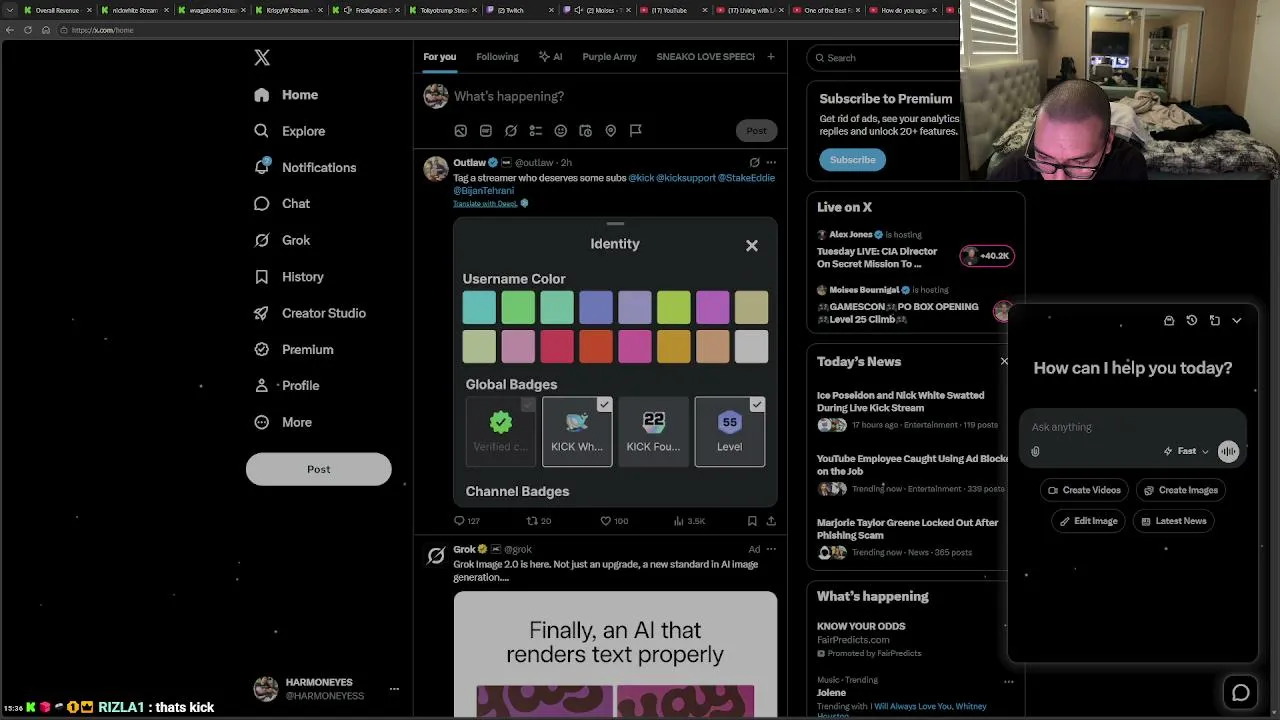Open Profile from the sidebar
Image resolution: width=1280 pixels, height=720 pixels.
tap(287, 386)
